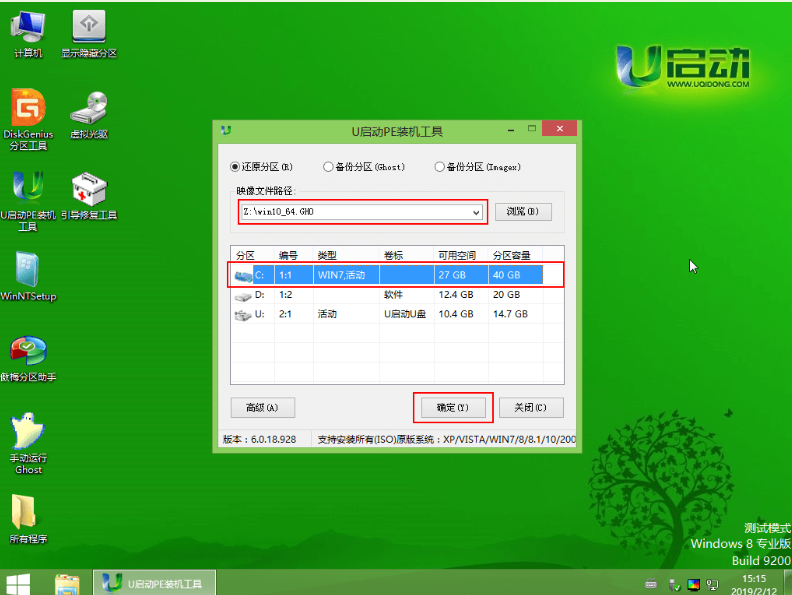792x595 pixels.
Task: Open the 高级 advanced options
Action: pyautogui.click(x=261, y=407)
